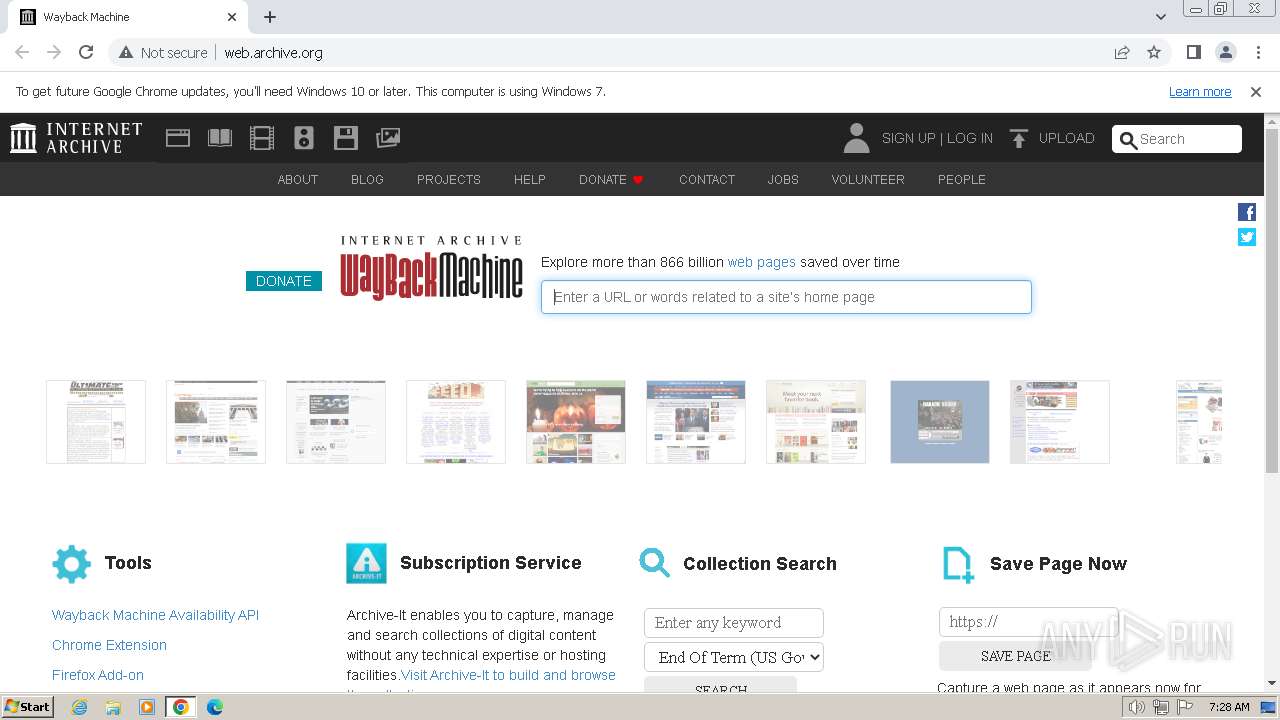Screen dimensions: 1280x720
Task: Focus the top-right Search box
Action: pyautogui.click(x=1177, y=139)
